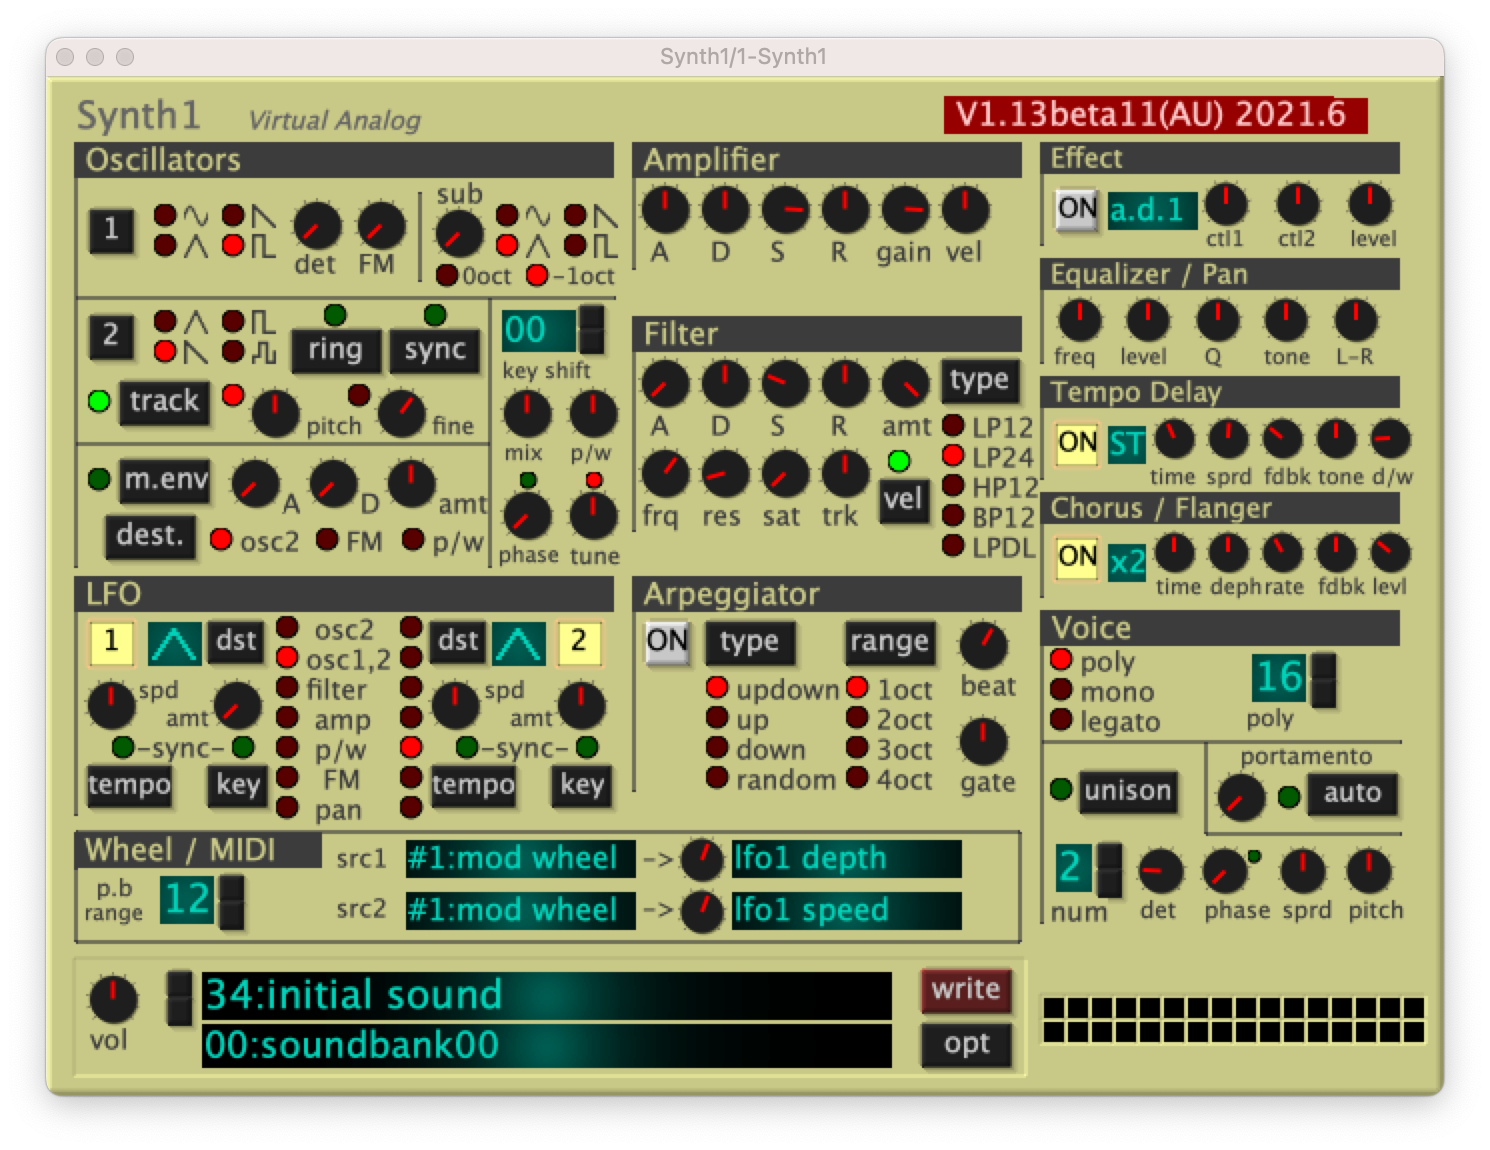Screen dimensions: 1490x1150
Task: Select sub oscillator square waveform LED
Action: pyautogui.click(x=575, y=245)
